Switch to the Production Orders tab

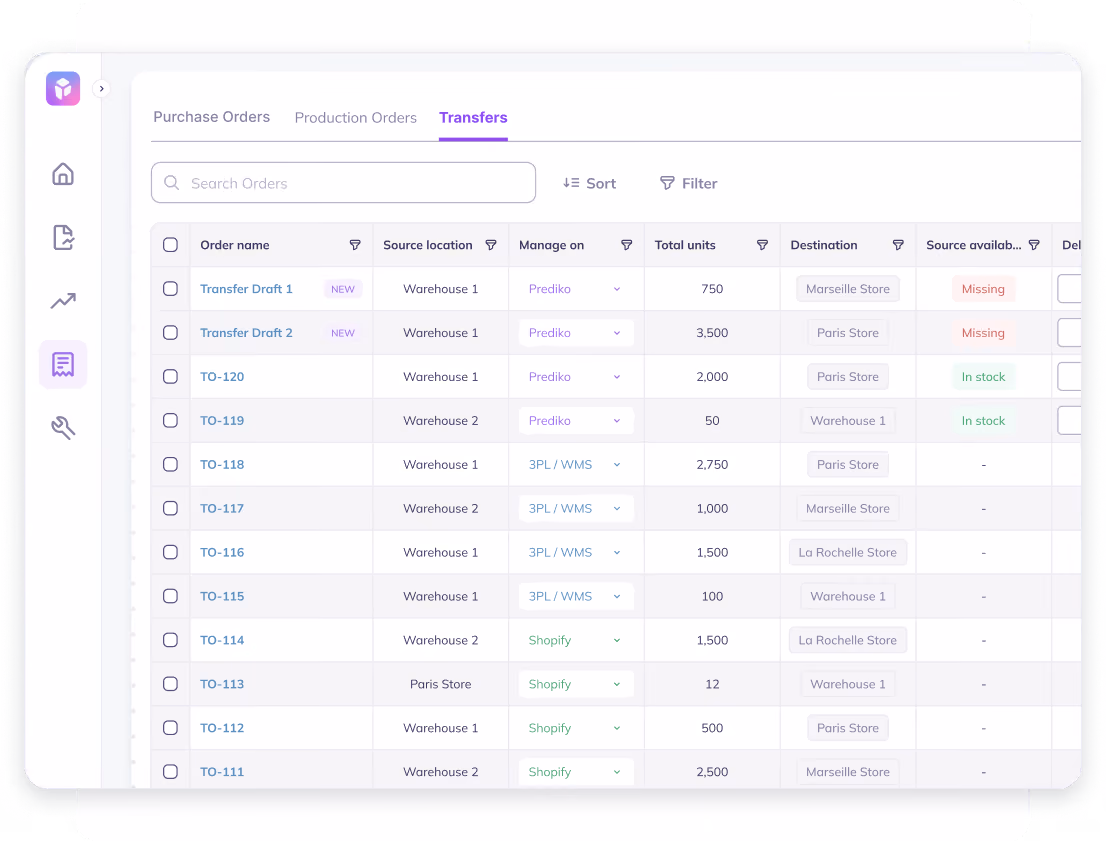[x=356, y=118]
